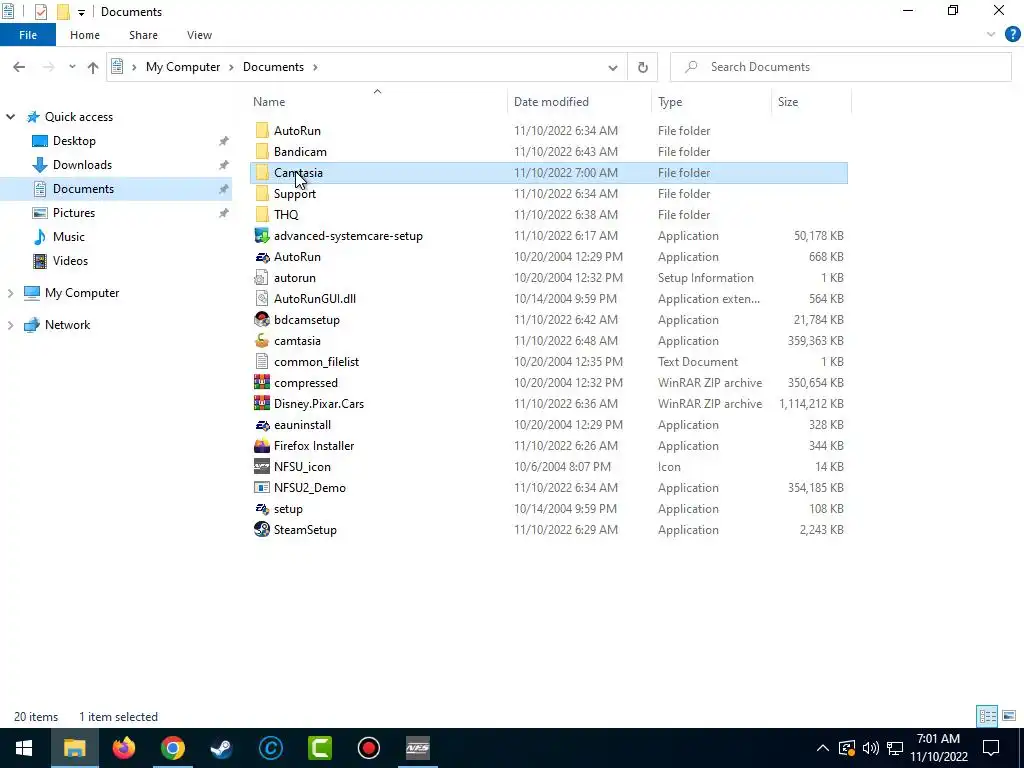1024x768 pixels.
Task: Open Google Chrome from the taskbar
Action: [172, 748]
